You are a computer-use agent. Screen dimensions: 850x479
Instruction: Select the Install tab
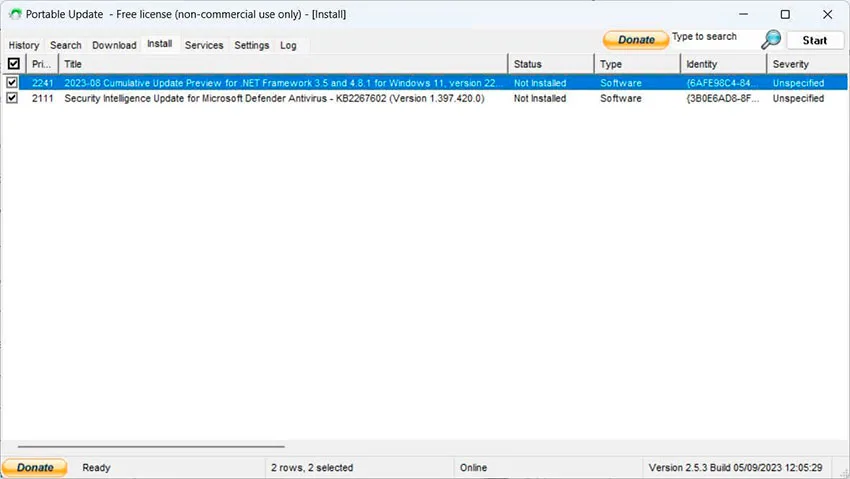point(159,44)
